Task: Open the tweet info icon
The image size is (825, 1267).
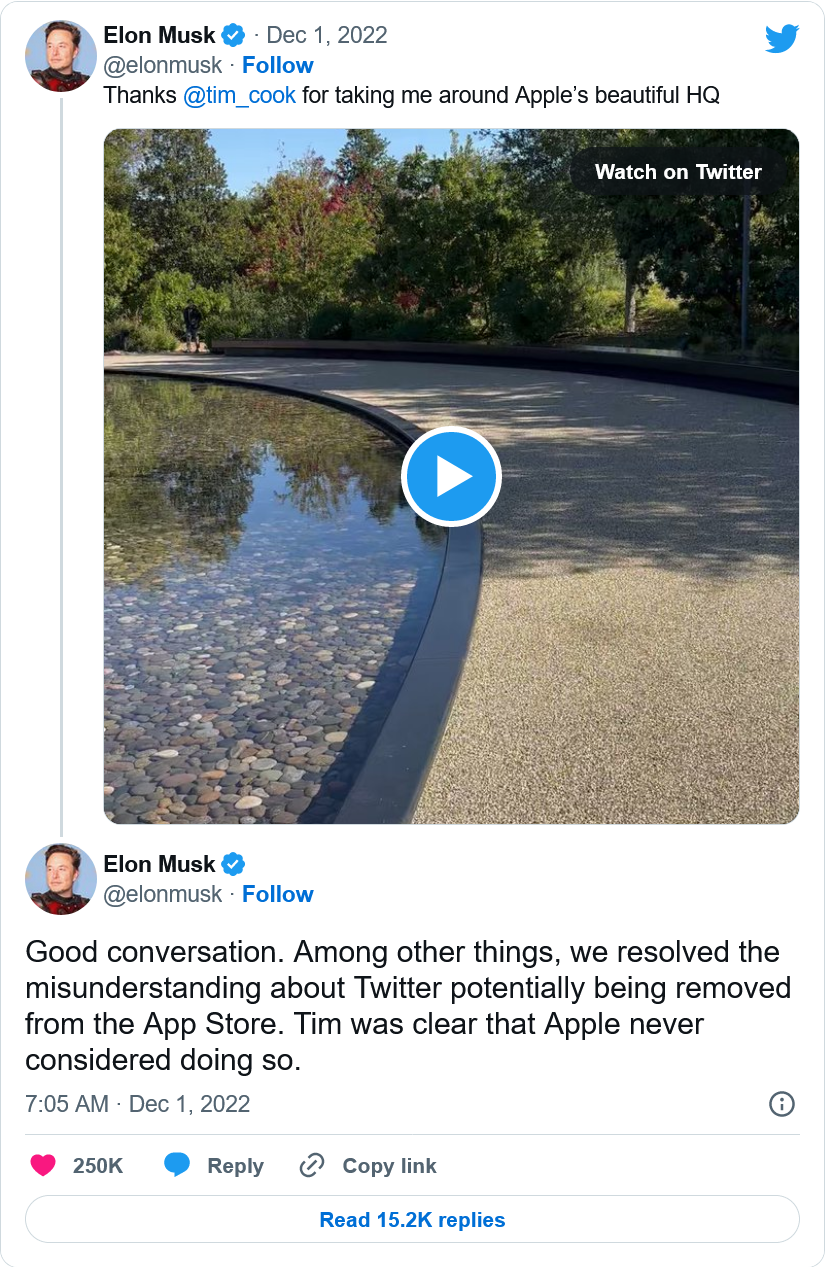Action: [781, 1104]
